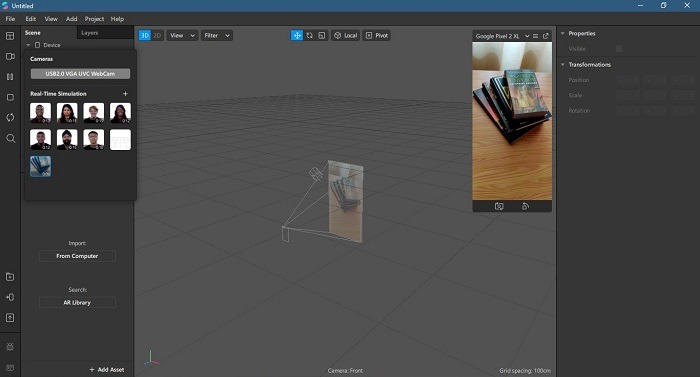Open the Help menu
The image size is (700, 377).
117,19
